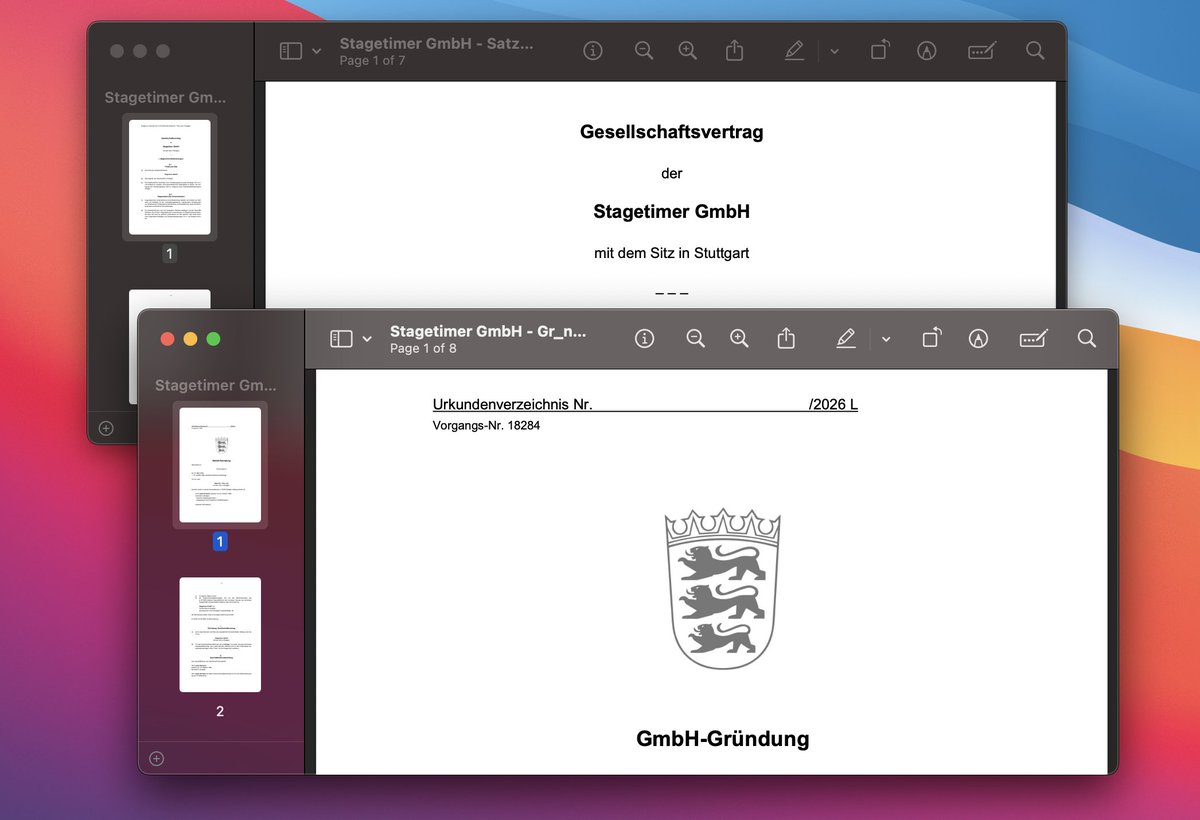Viewport: 1200px width, 820px height.
Task: Open sidebar view options chevron in front window
Action: [x=367, y=339]
